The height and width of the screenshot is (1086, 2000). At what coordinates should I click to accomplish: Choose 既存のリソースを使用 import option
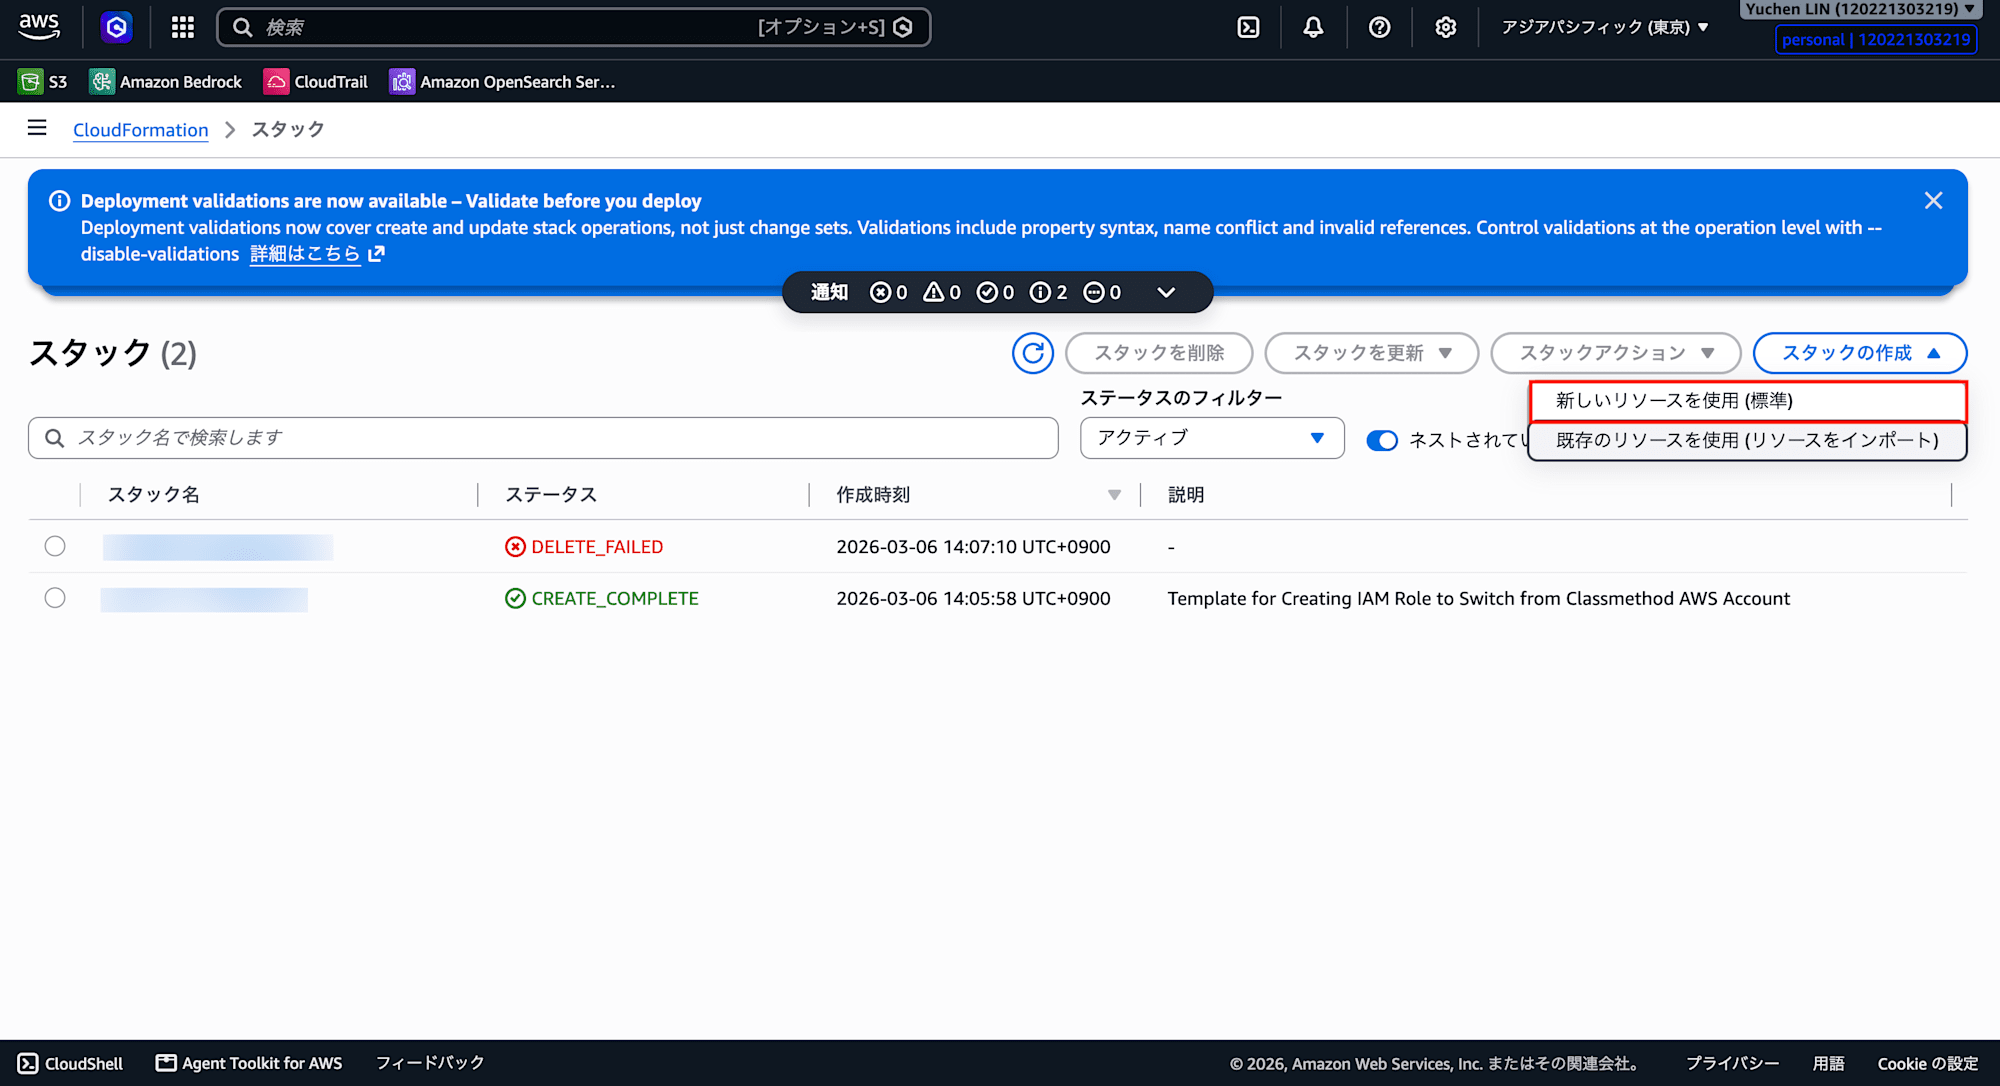[x=1748, y=440]
